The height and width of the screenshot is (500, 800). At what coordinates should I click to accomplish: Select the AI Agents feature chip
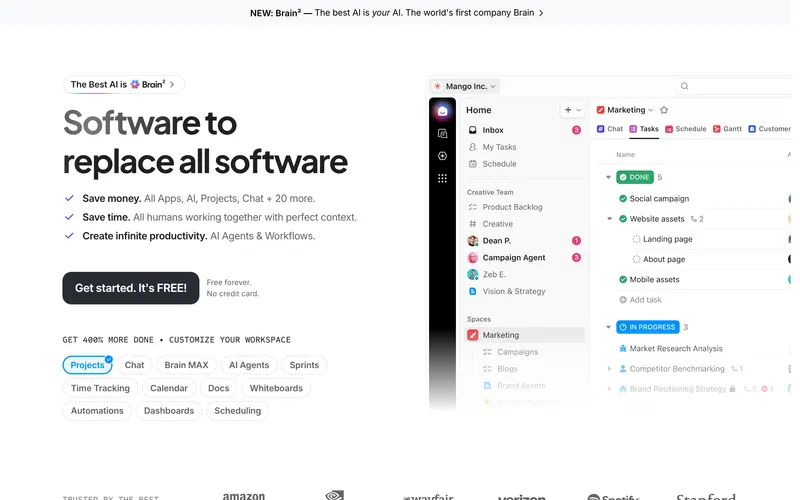pos(248,365)
